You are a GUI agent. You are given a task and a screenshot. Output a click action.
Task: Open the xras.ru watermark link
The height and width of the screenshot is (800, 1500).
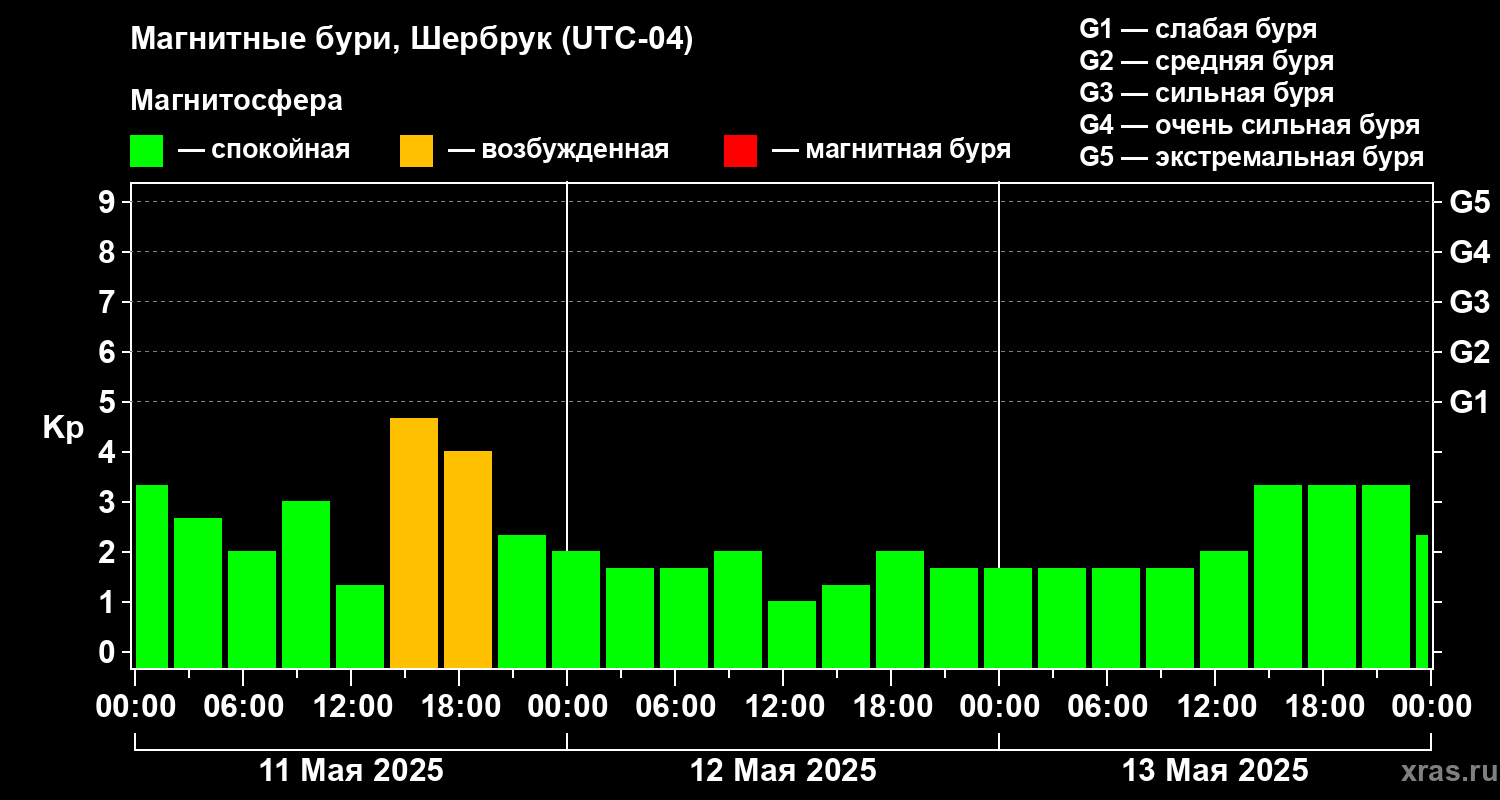click(x=1444, y=771)
